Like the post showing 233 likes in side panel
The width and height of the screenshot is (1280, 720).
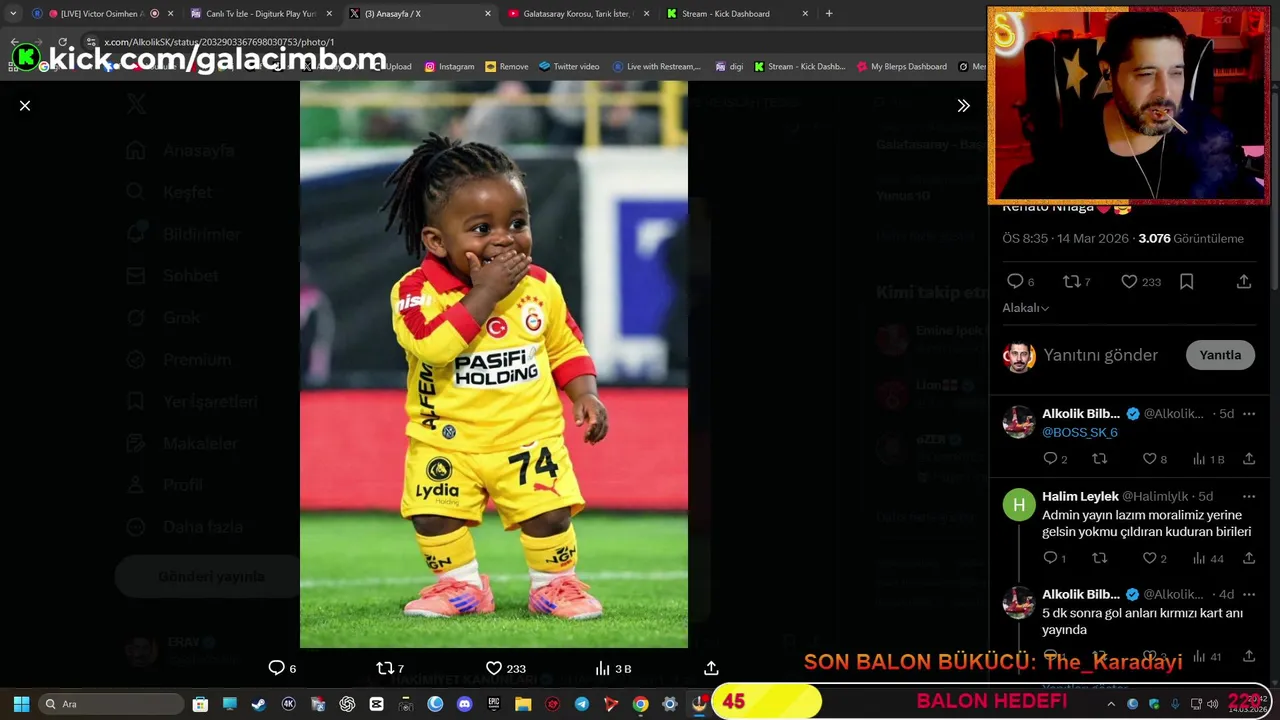[x=1129, y=282]
